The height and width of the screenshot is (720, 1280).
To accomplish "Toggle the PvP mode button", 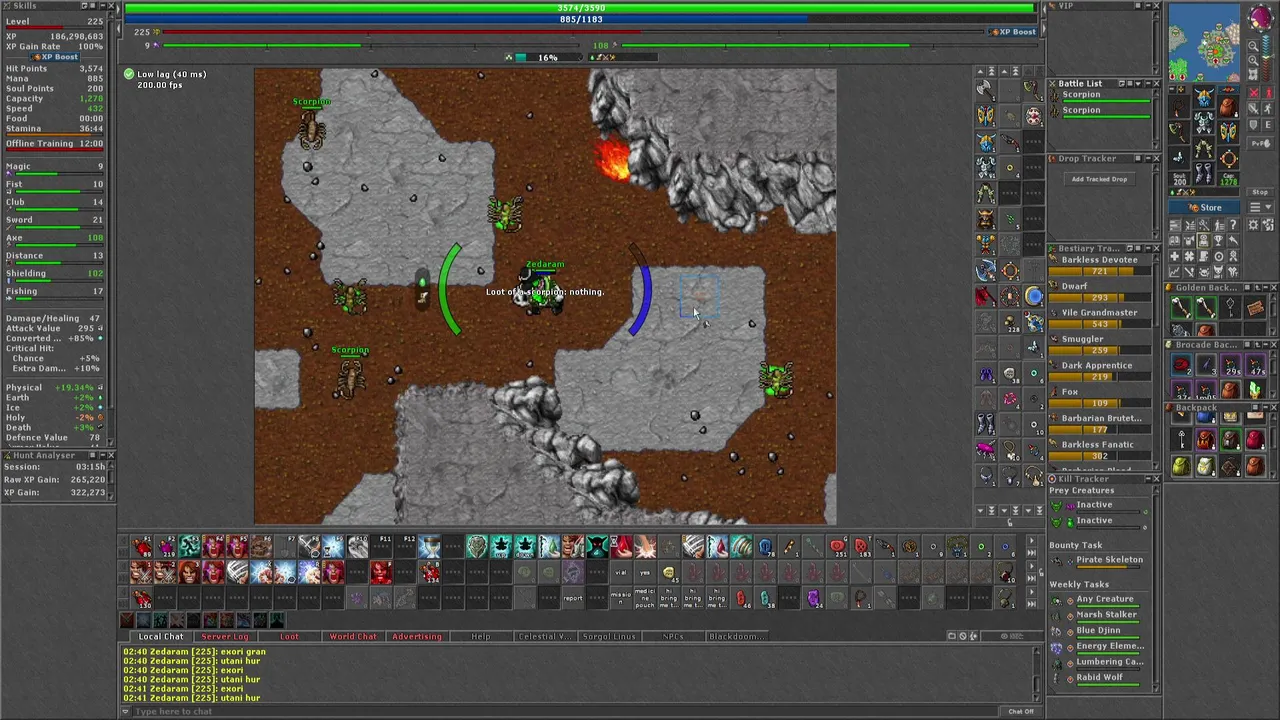I will pyautogui.click(x=1260, y=143).
